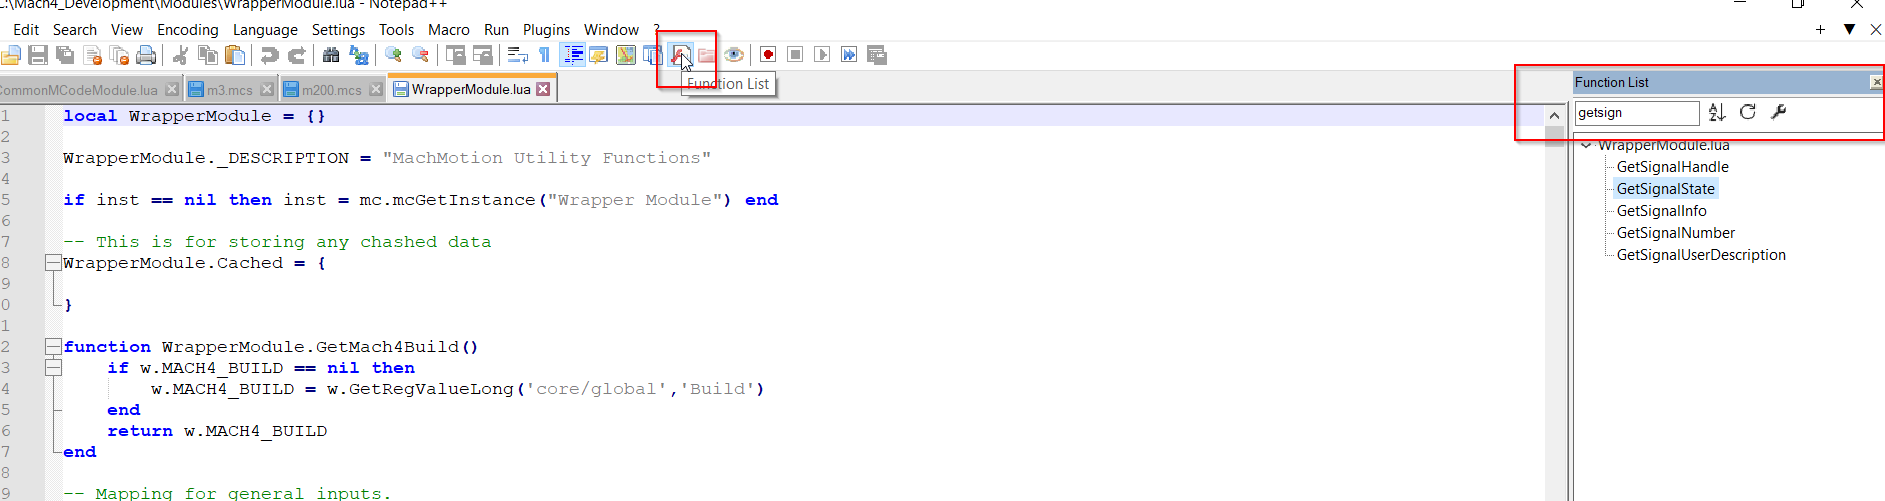Toggle Show All Characters pilcrow icon
The height and width of the screenshot is (501, 1885).
tap(544, 55)
